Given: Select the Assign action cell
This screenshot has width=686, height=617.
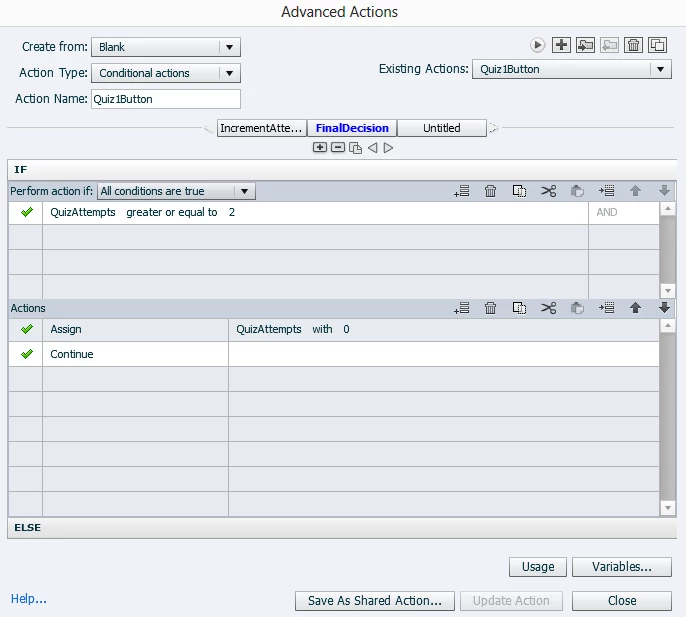Looking at the screenshot, I should (135, 329).
